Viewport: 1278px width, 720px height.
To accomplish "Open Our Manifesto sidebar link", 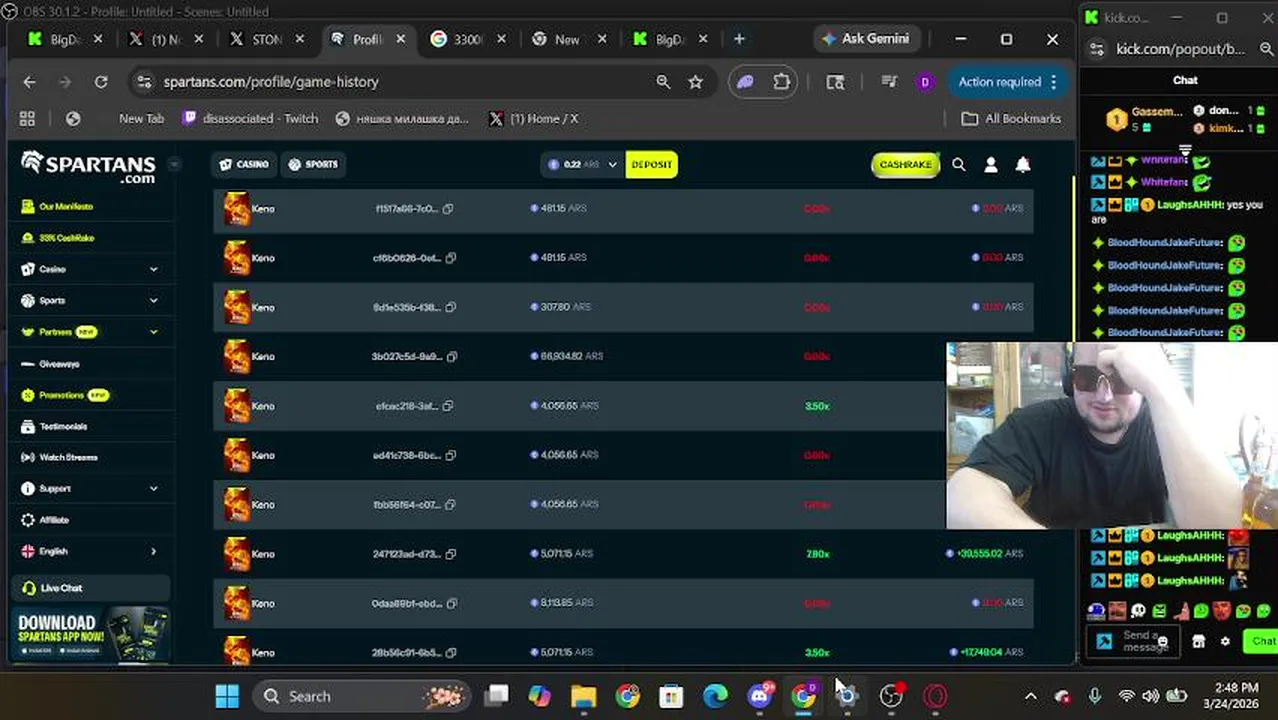I will (x=66, y=207).
